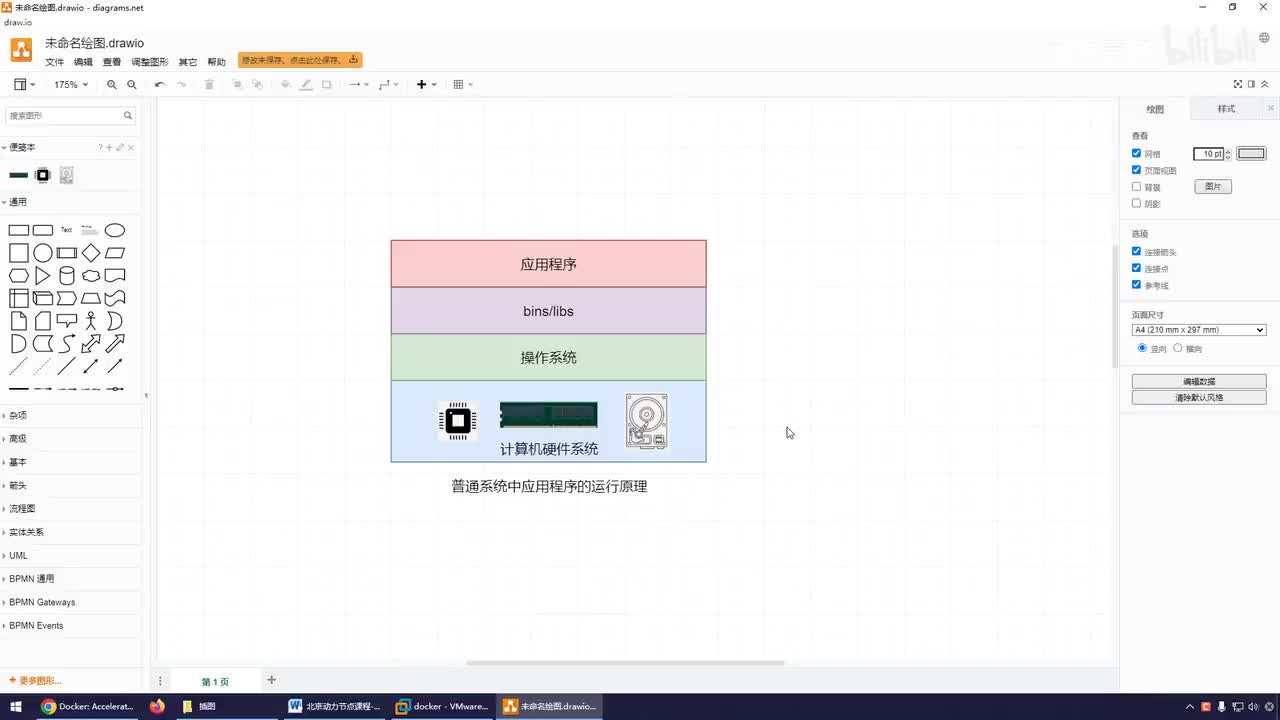This screenshot has height=720, width=1280.
Task: Enable the 阴影 shadow checkbox
Action: click(x=1136, y=203)
